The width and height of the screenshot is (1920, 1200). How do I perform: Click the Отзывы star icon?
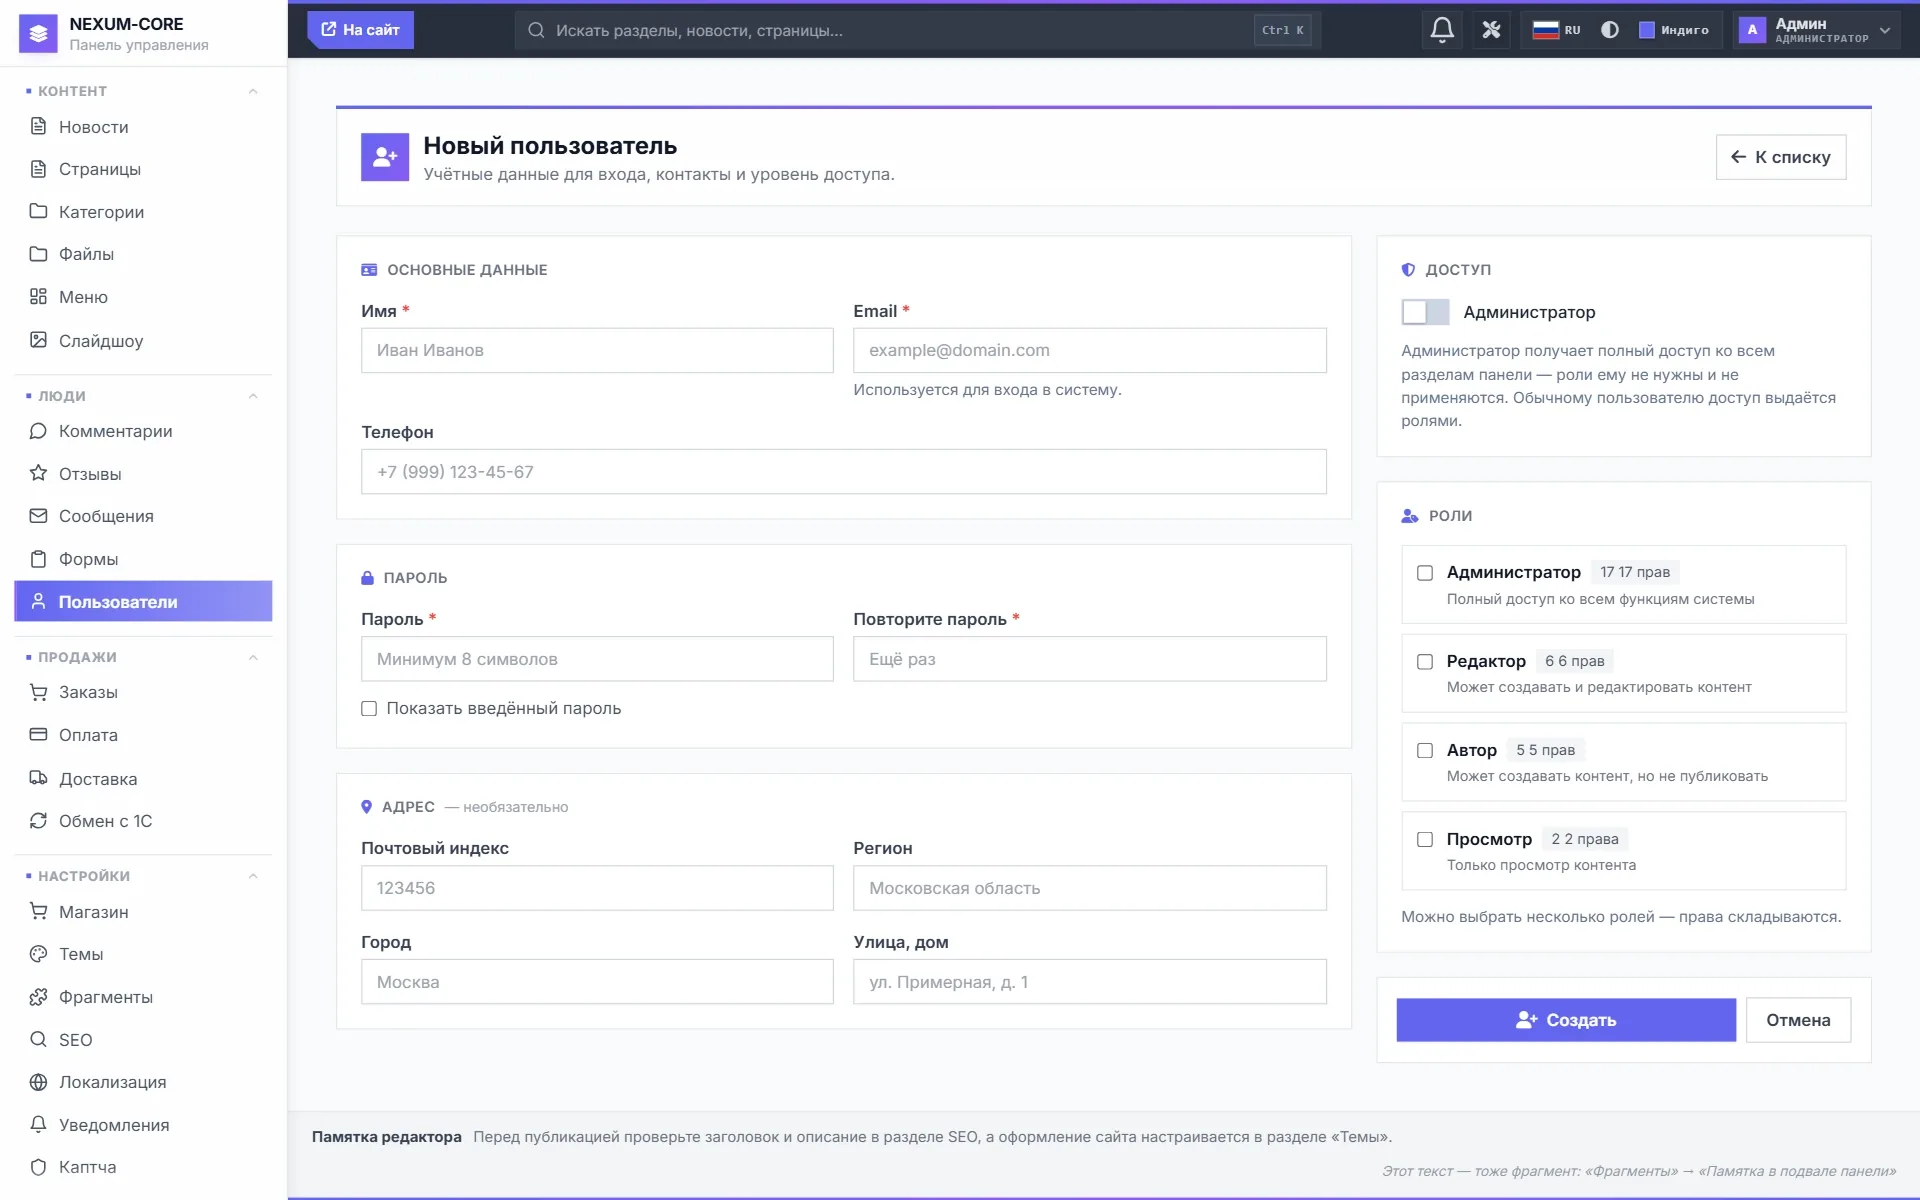point(38,473)
